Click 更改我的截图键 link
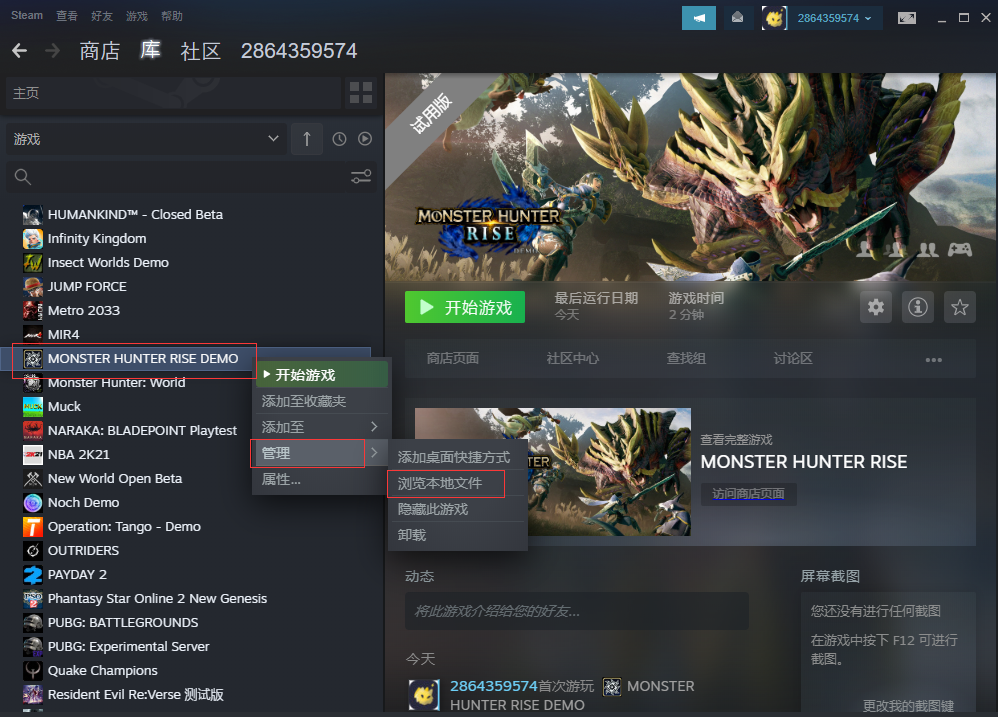The width and height of the screenshot is (998, 717). [908, 706]
